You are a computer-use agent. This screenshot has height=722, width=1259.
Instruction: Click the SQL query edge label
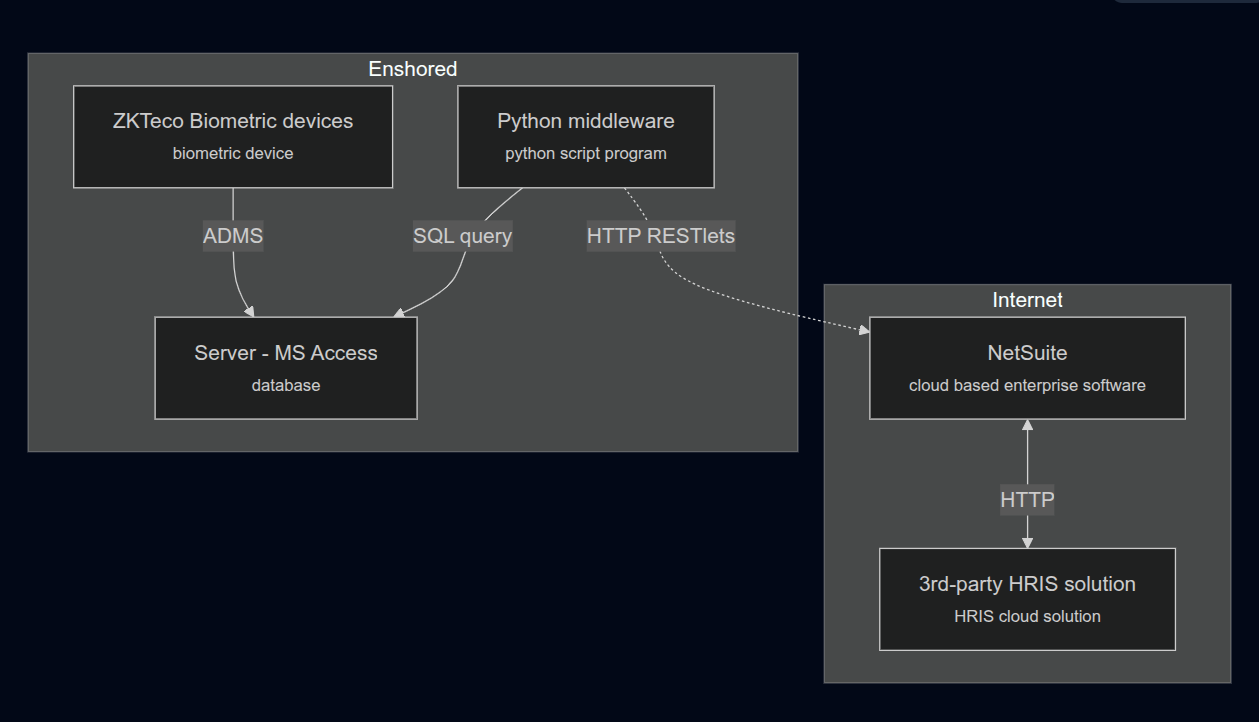(463, 236)
